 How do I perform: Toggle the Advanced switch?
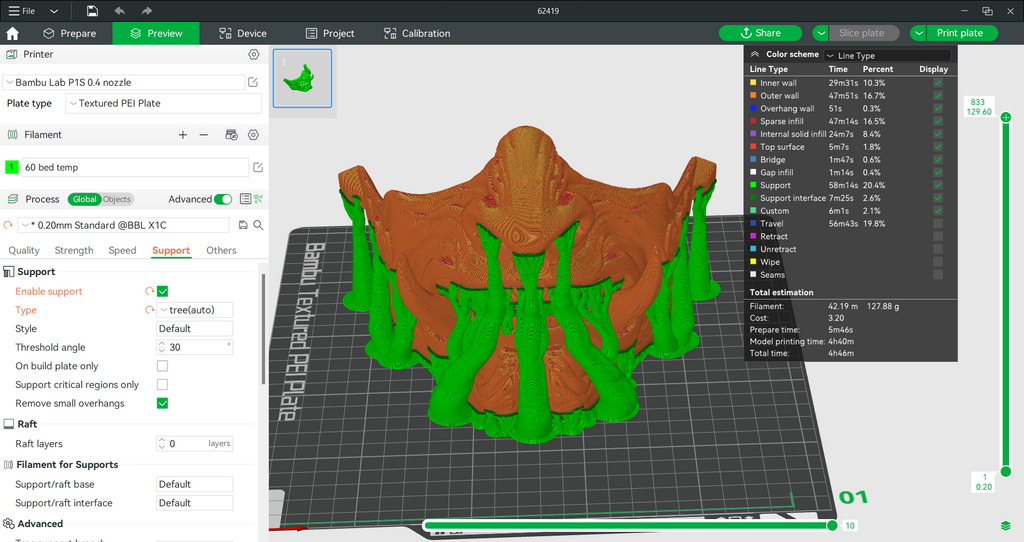[x=223, y=199]
